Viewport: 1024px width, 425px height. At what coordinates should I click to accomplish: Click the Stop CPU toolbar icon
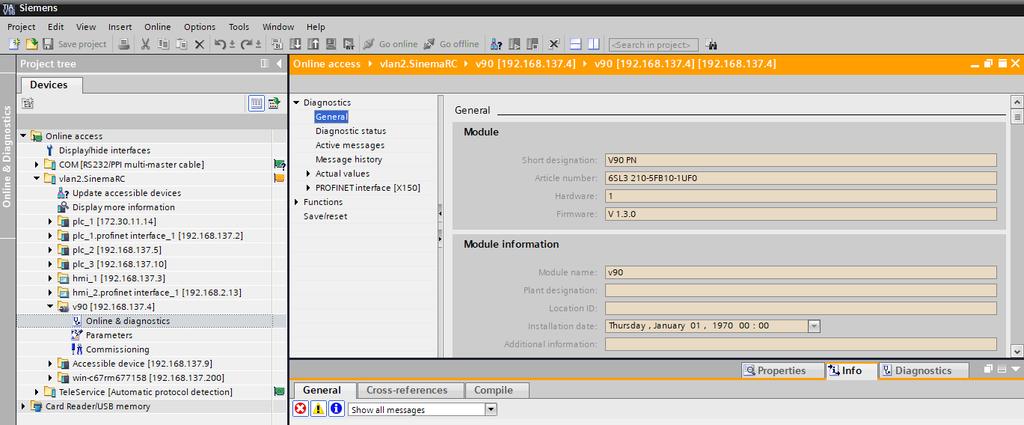(x=532, y=44)
